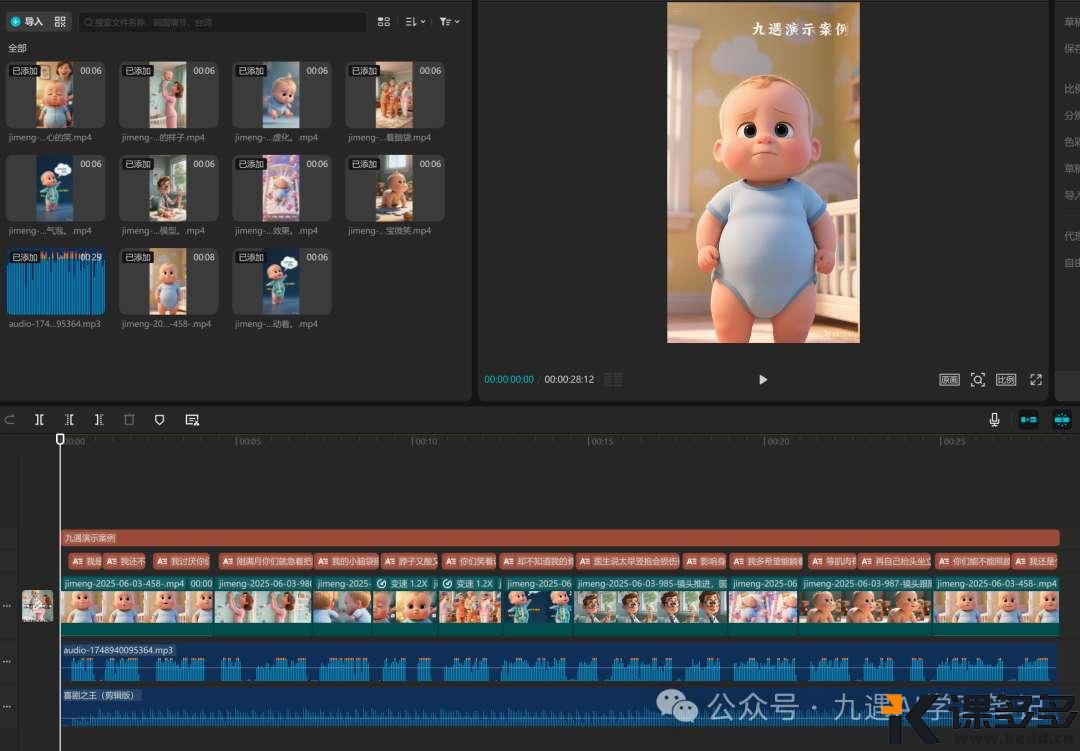Play the preview video
1080x751 pixels.
(x=762, y=380)
